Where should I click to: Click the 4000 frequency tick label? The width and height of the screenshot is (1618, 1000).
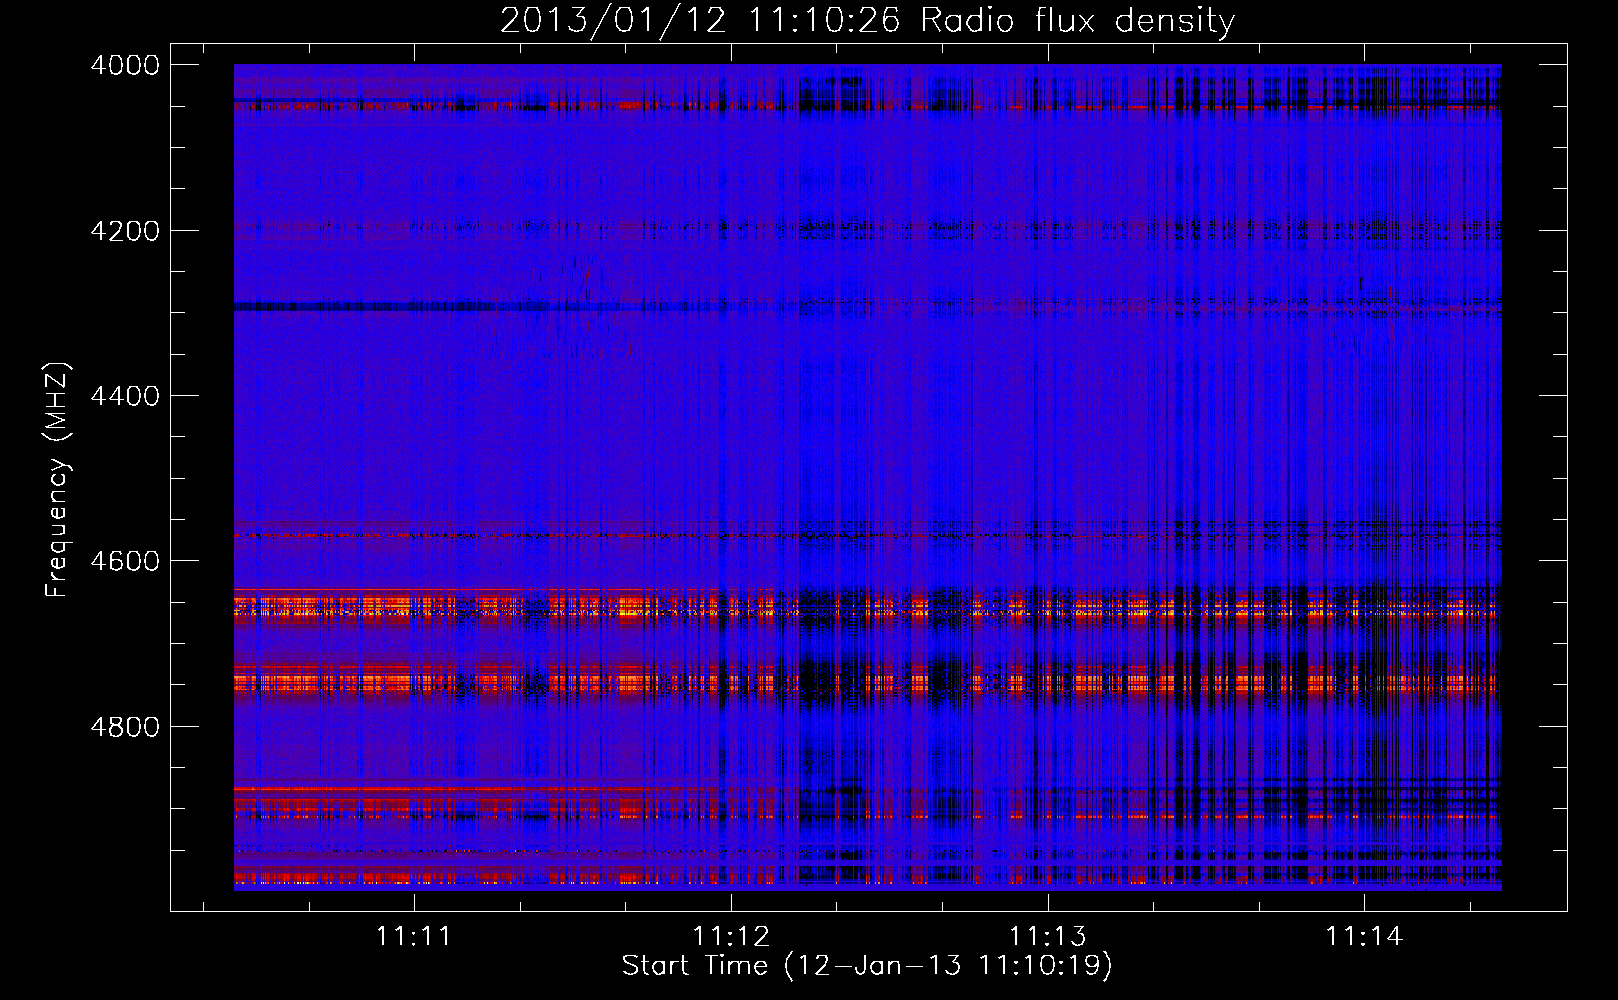(x=125, y=65)
